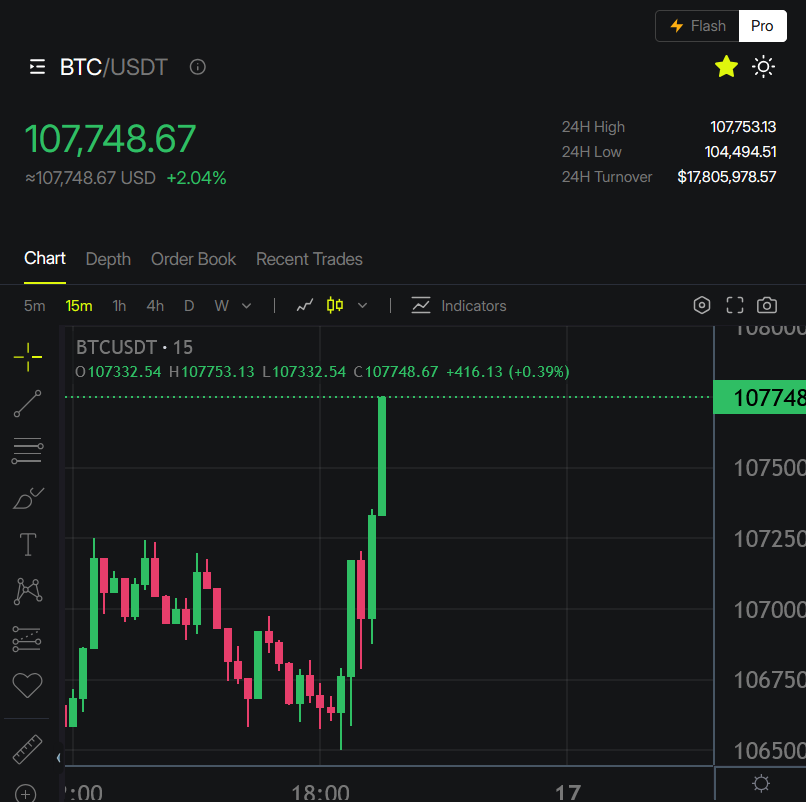This screenshot has width=806, height=802.
Task: Click the current price label 107748
Action: [760, 397]
